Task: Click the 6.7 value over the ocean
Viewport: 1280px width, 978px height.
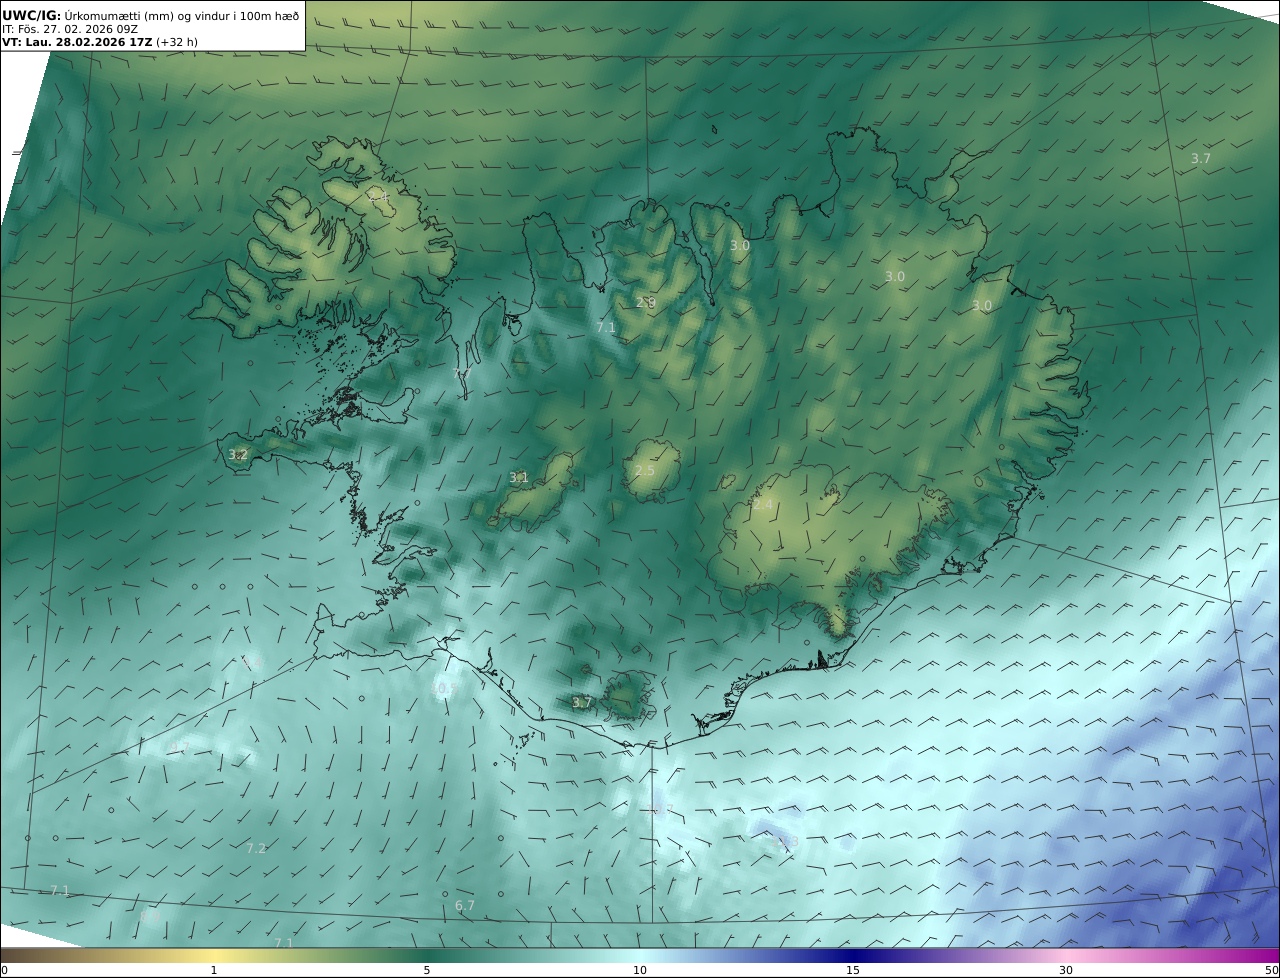Action: pyautogui.click(x=465, y=906)
